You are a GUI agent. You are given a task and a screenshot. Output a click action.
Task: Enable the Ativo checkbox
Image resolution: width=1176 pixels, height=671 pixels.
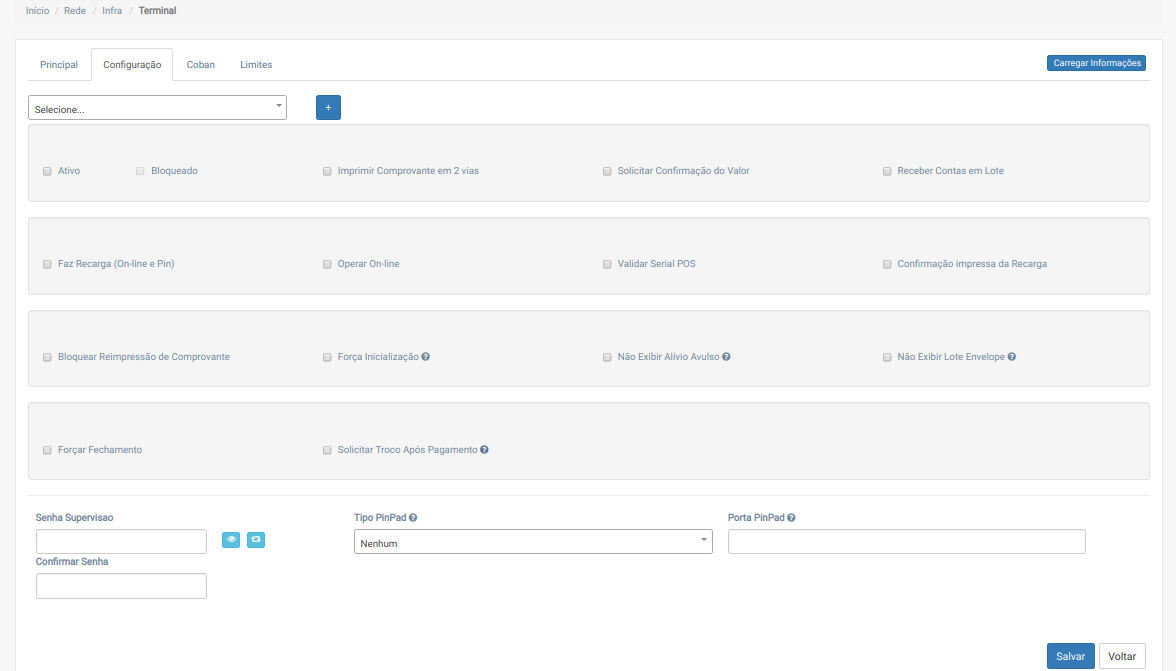click(47, 171)
